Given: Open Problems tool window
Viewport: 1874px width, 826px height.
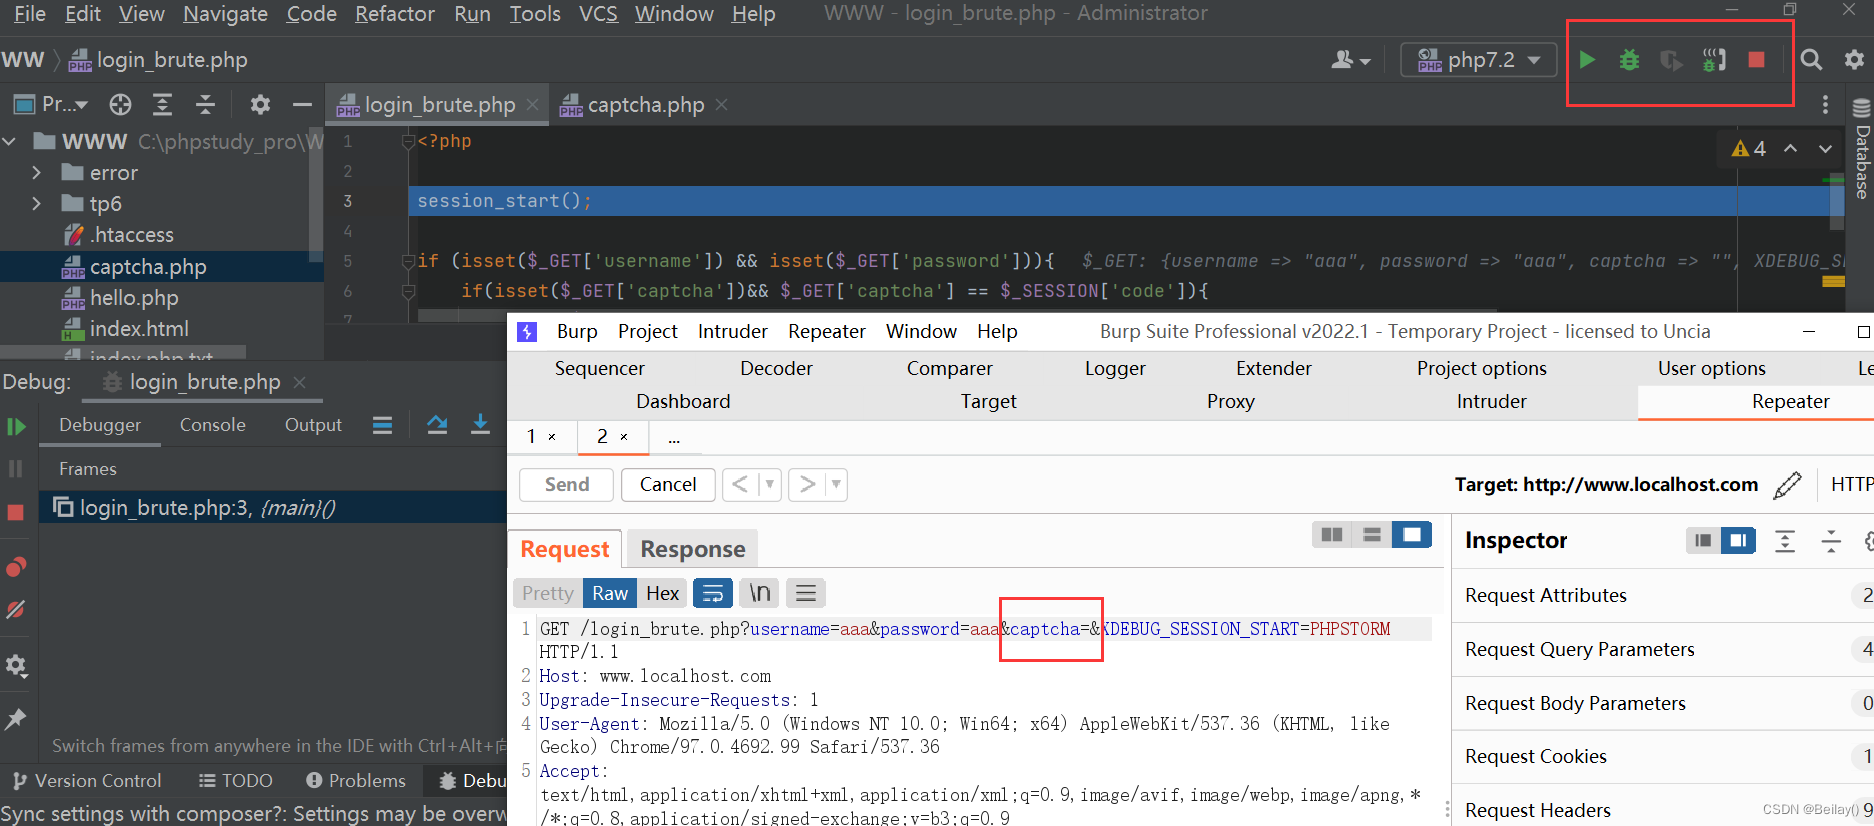Looking at the screenshot, I should pyautogui.click(x=356, y=781).
